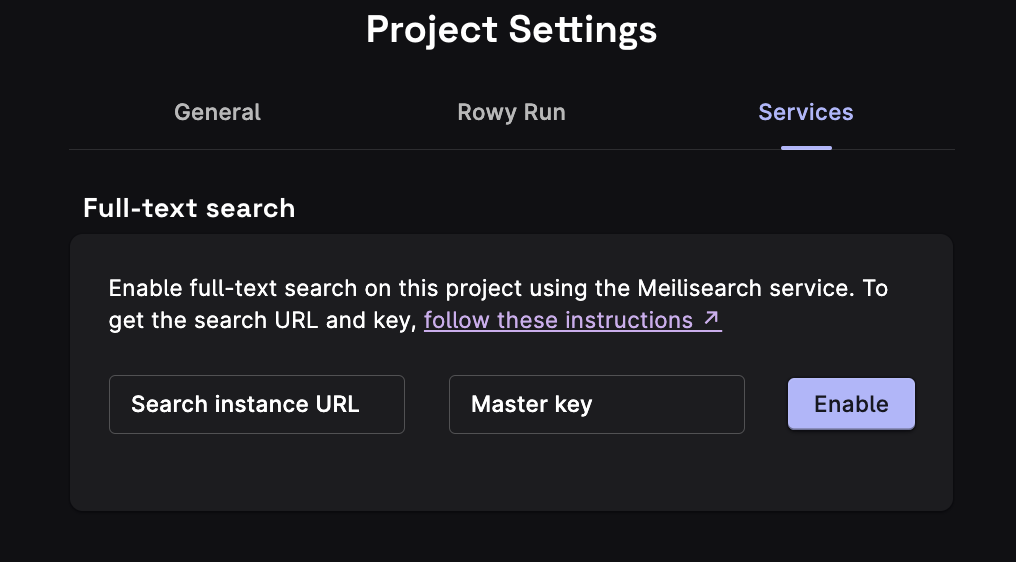This screenshot has height=562, width=1016.
Task: Click empty card space below the input fields
Action: point(510,473)
